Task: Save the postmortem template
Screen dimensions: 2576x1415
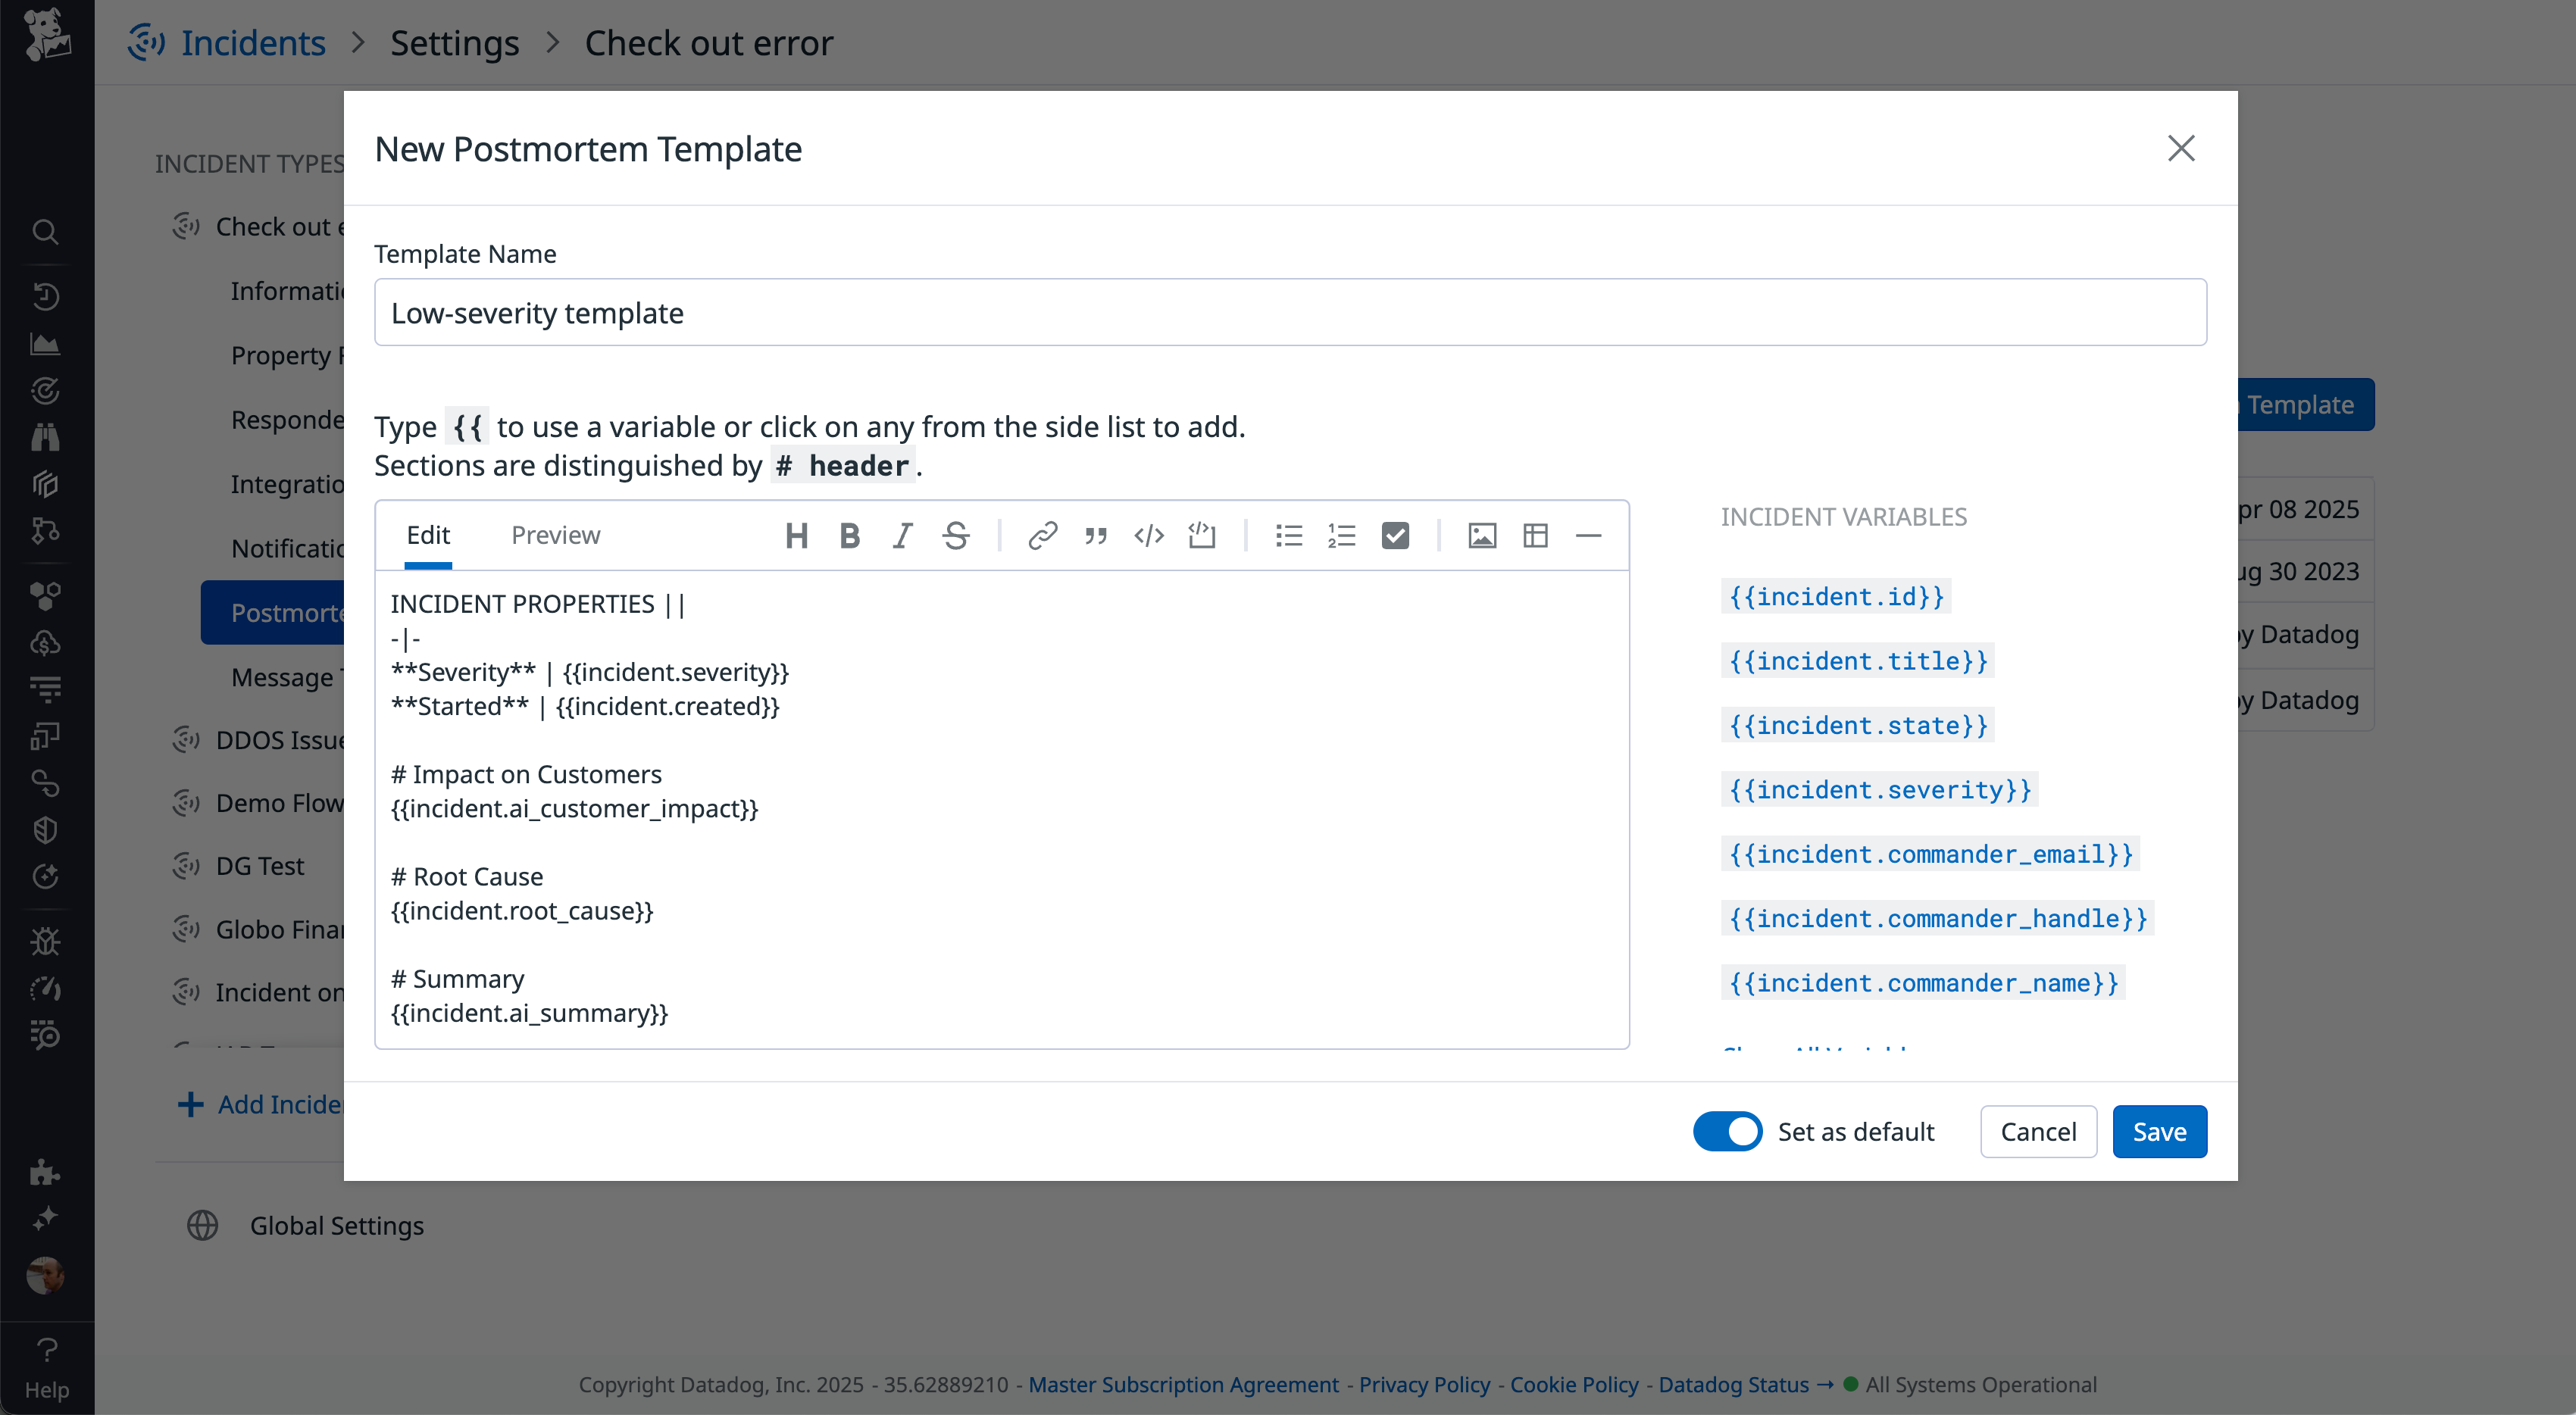Action: (x=2159, y=1131)
